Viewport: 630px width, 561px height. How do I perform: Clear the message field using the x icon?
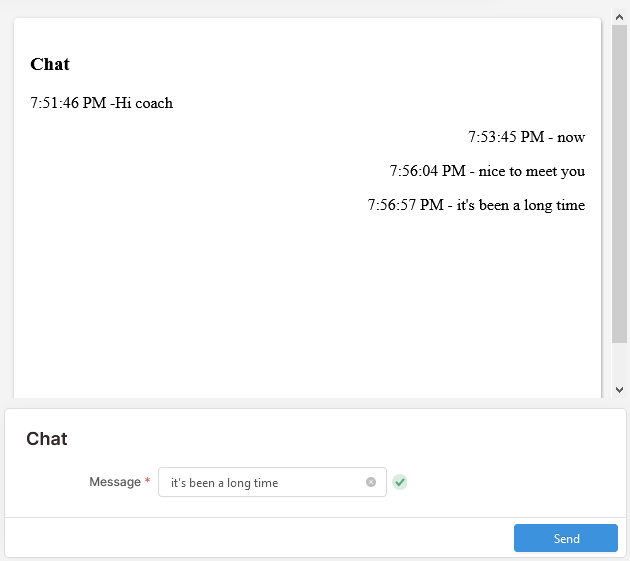(371, 482)
